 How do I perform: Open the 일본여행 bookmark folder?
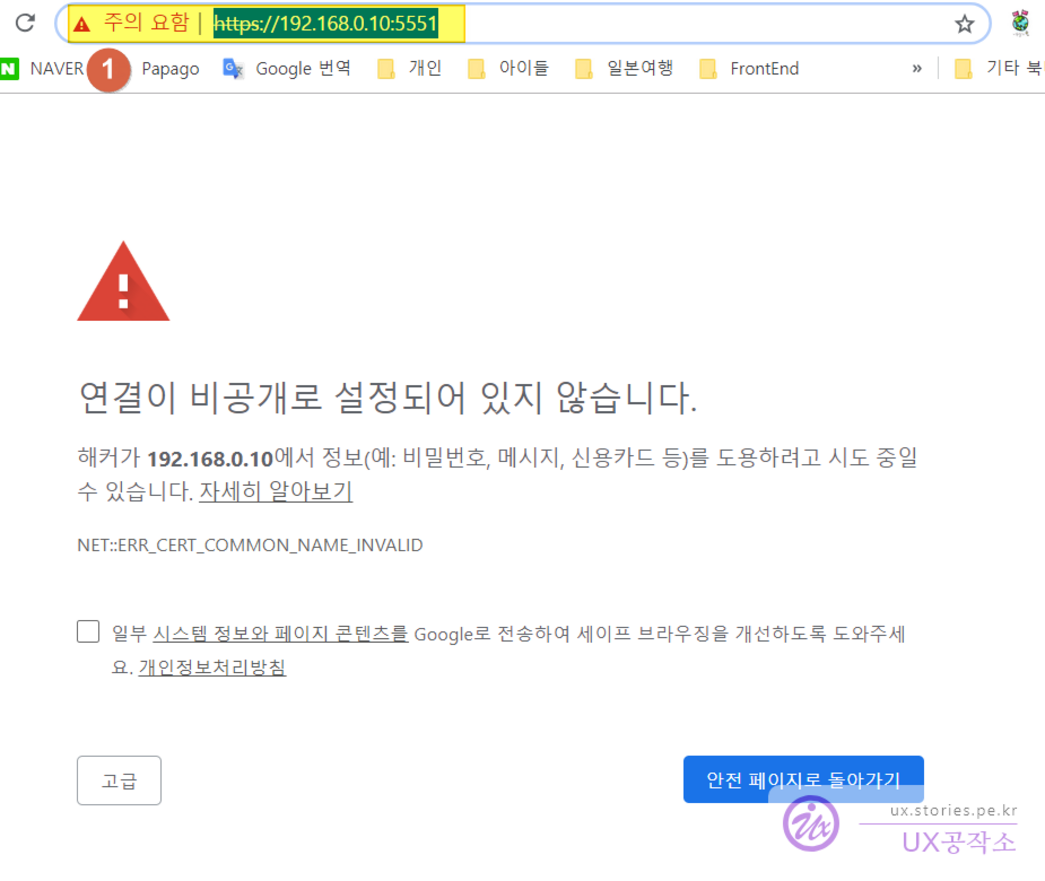point(625,69)
